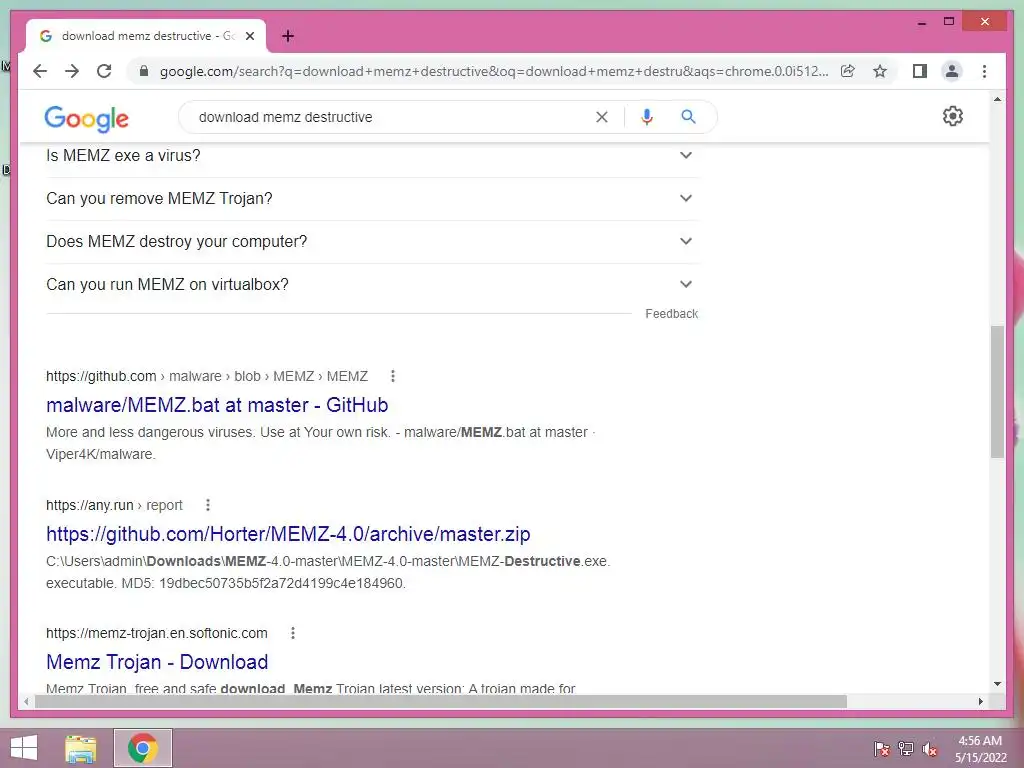
Task: Submit search with magnifier icon
Action: click(688, 117)
